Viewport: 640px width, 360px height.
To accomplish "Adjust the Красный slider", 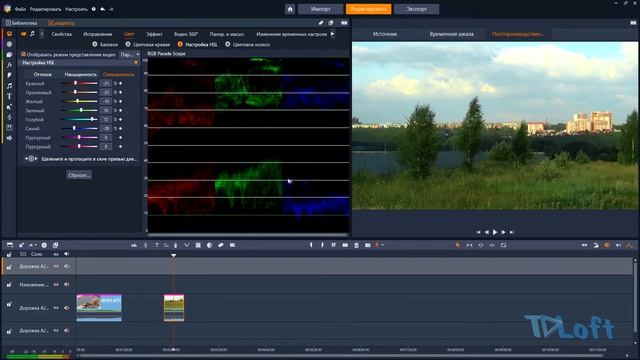I will (x=80, y=83).
